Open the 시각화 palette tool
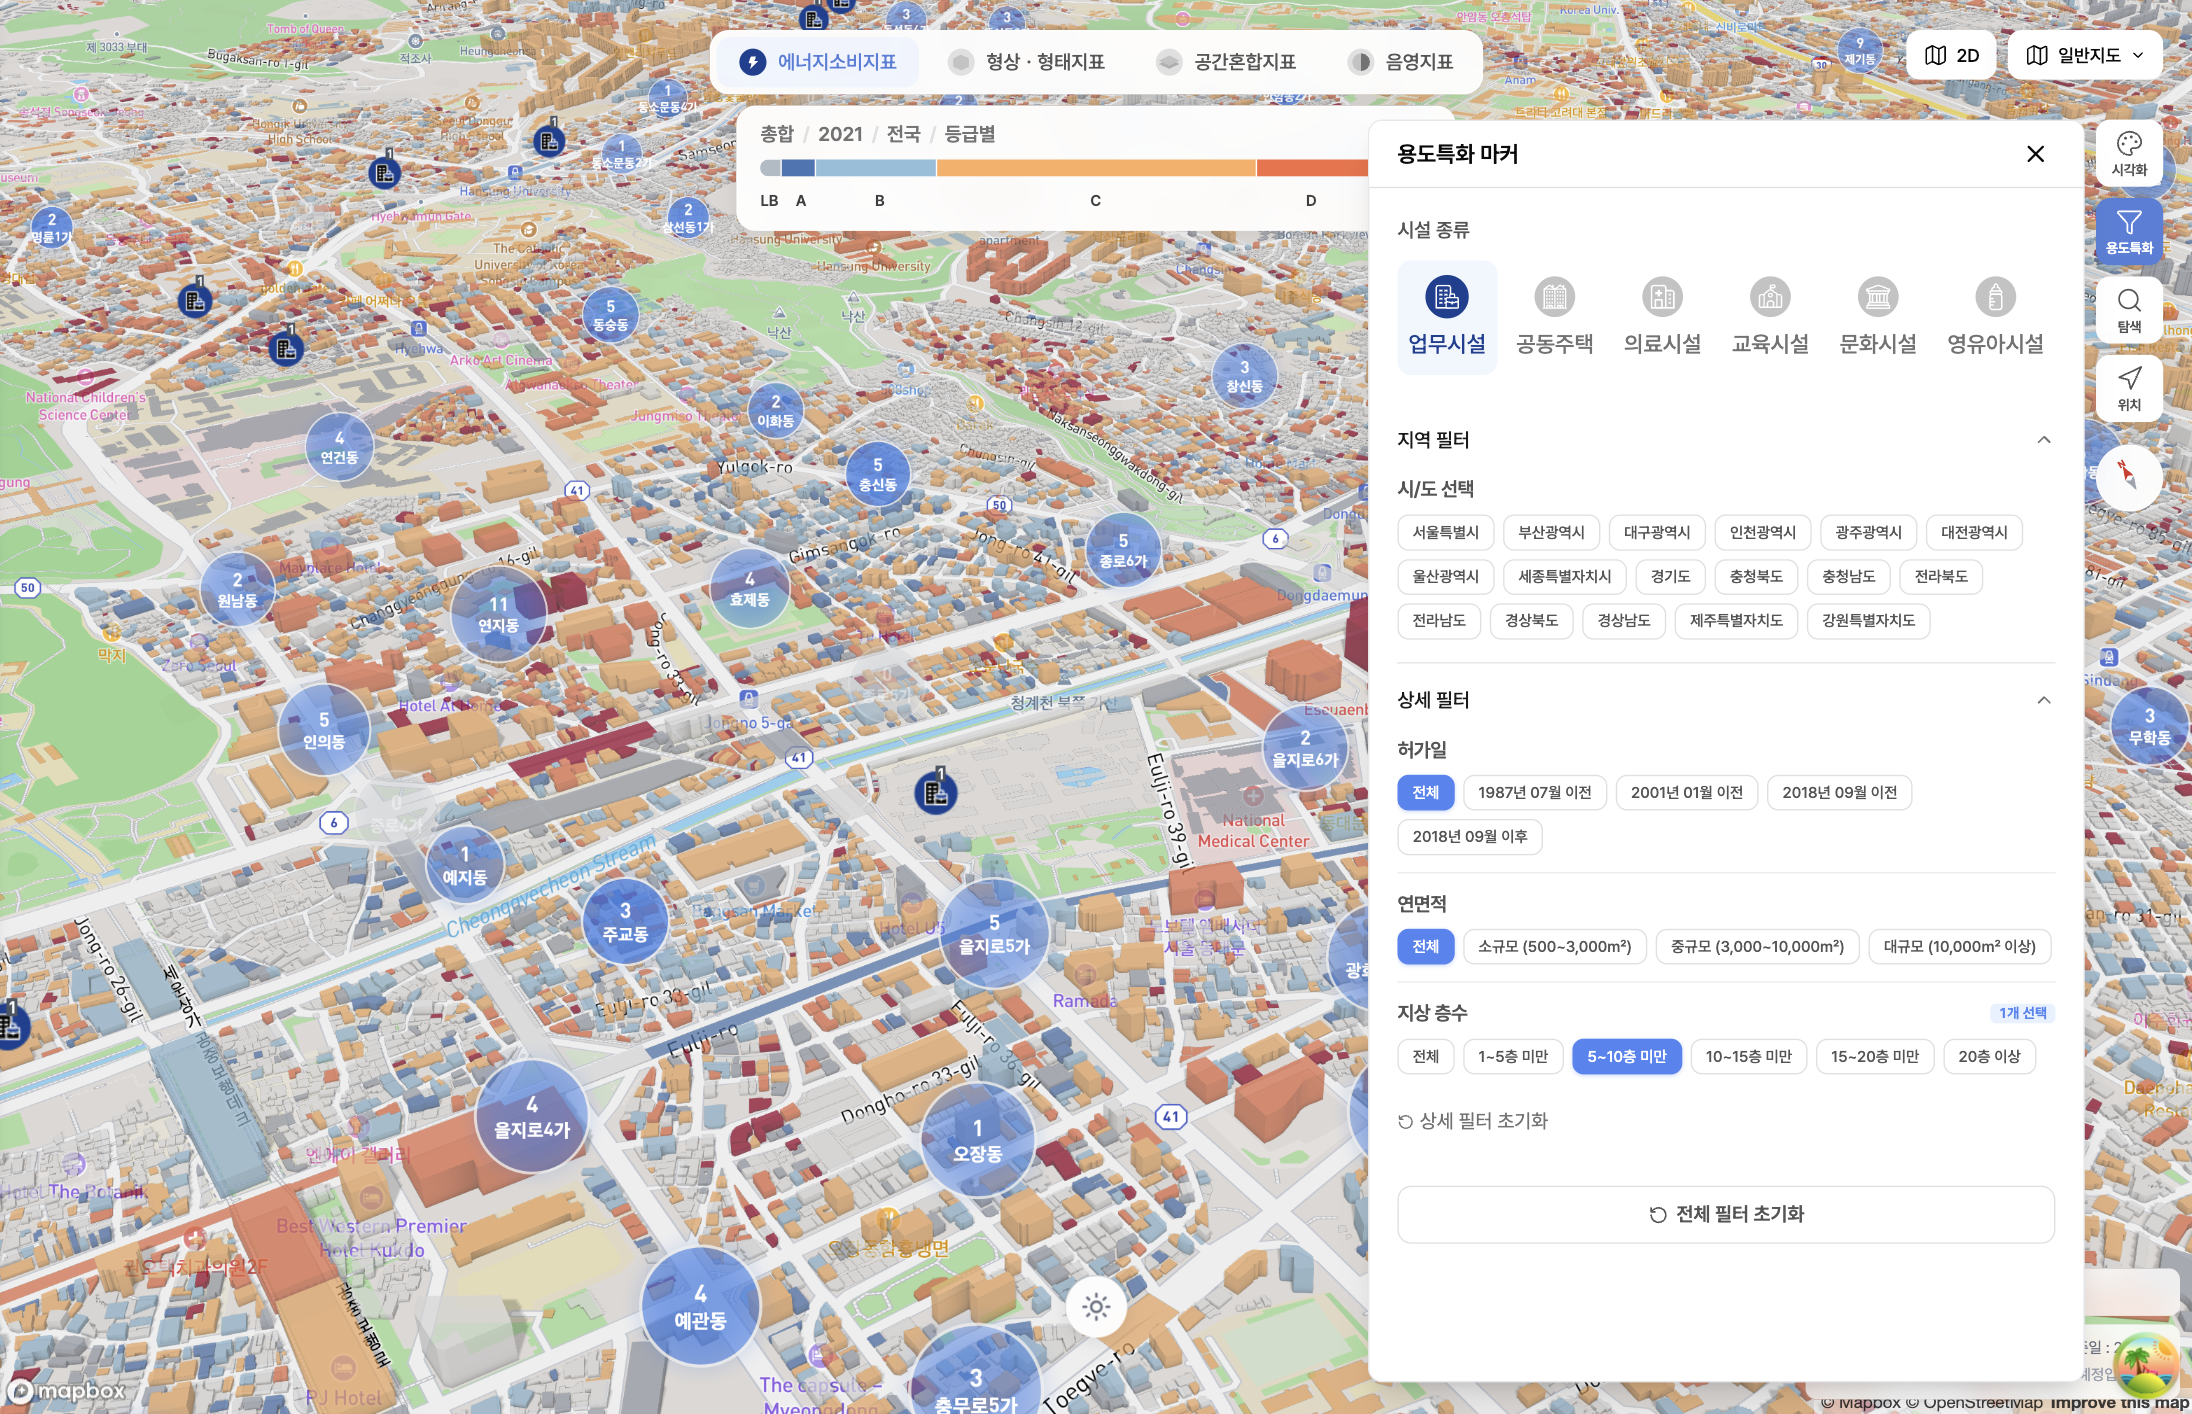Viewport: 2192px width, 1414px height. point(2129,154)
